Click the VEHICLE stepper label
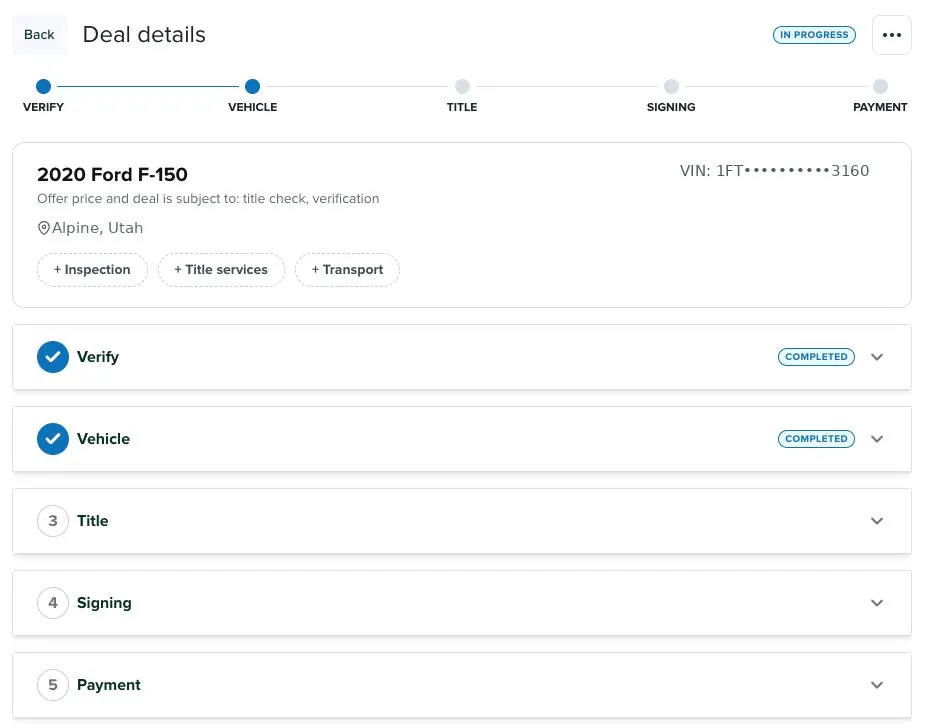This screenshot has height=728, width=926. (252, 107)
